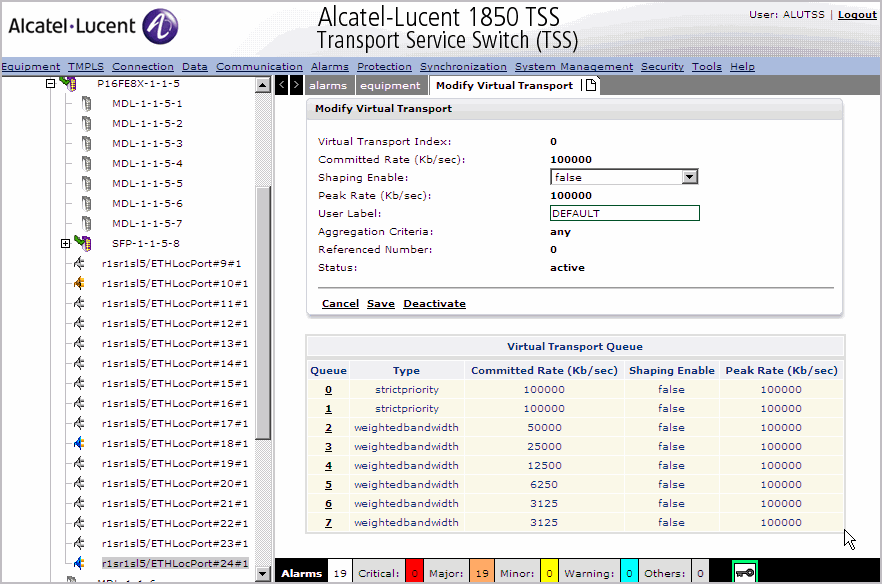Open queue 3 link in the table

tap(328, 447)
